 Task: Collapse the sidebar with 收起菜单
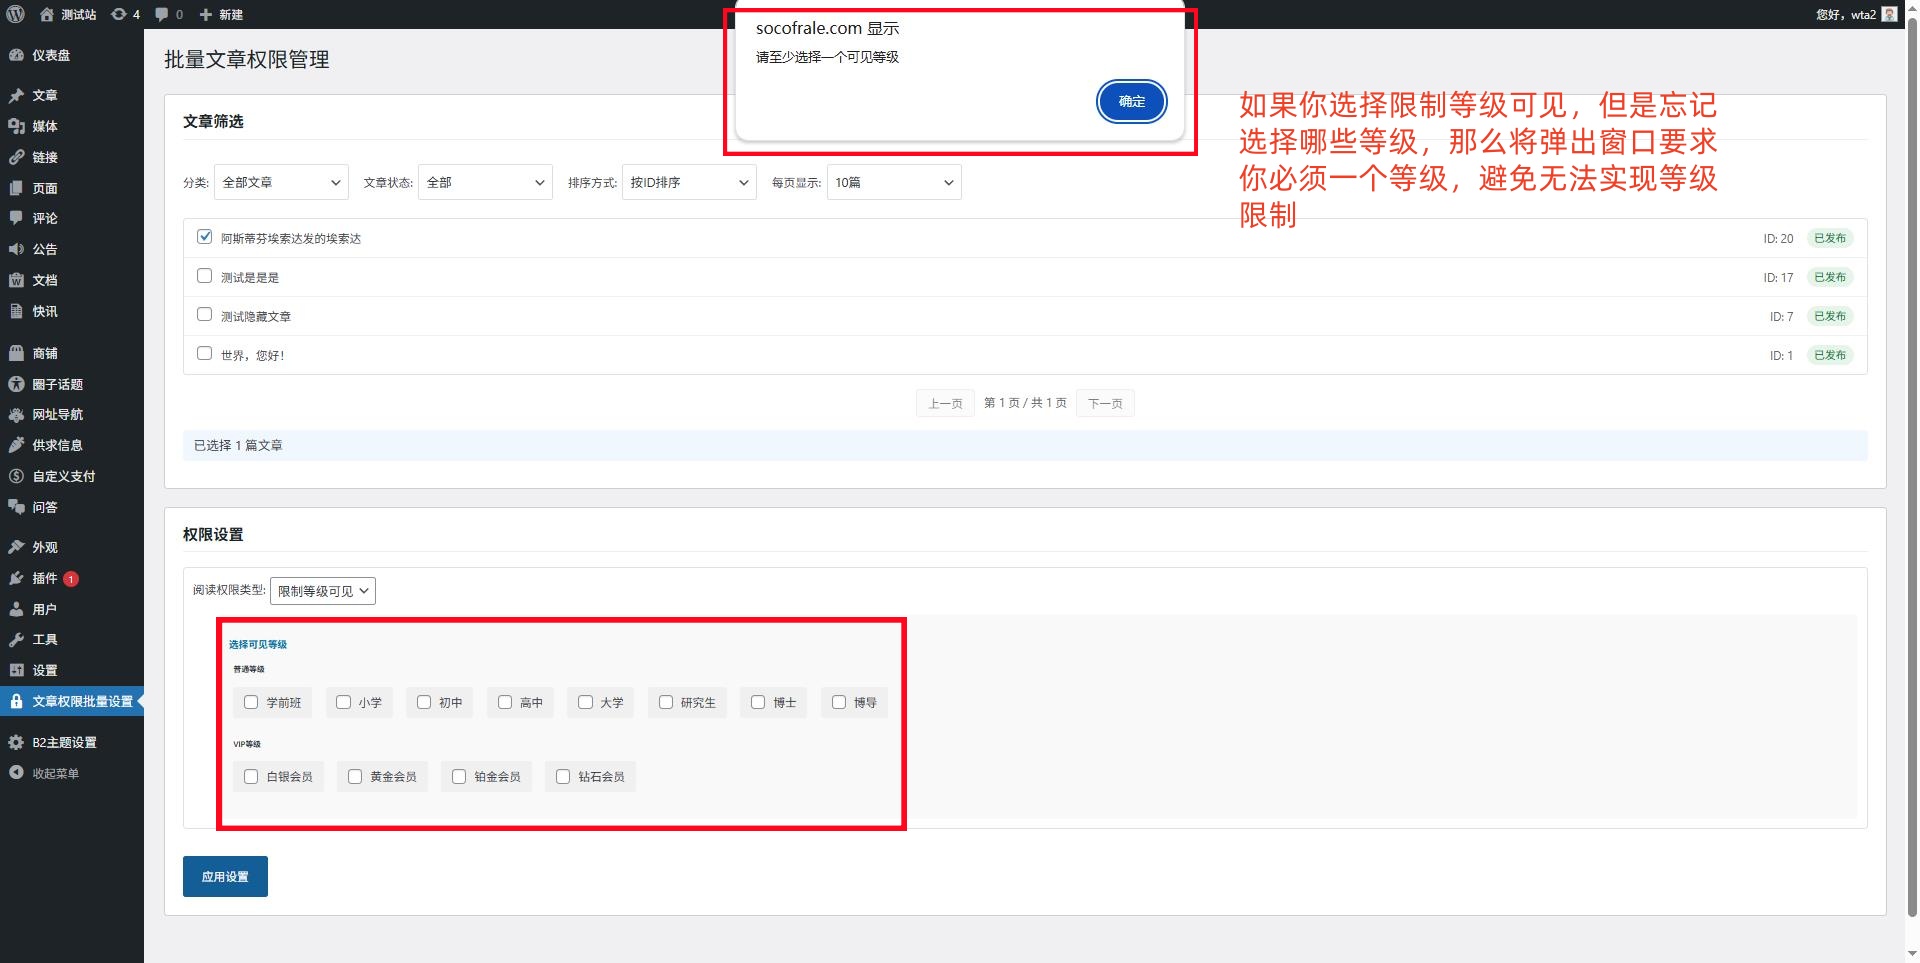click(x=72, y=773)
